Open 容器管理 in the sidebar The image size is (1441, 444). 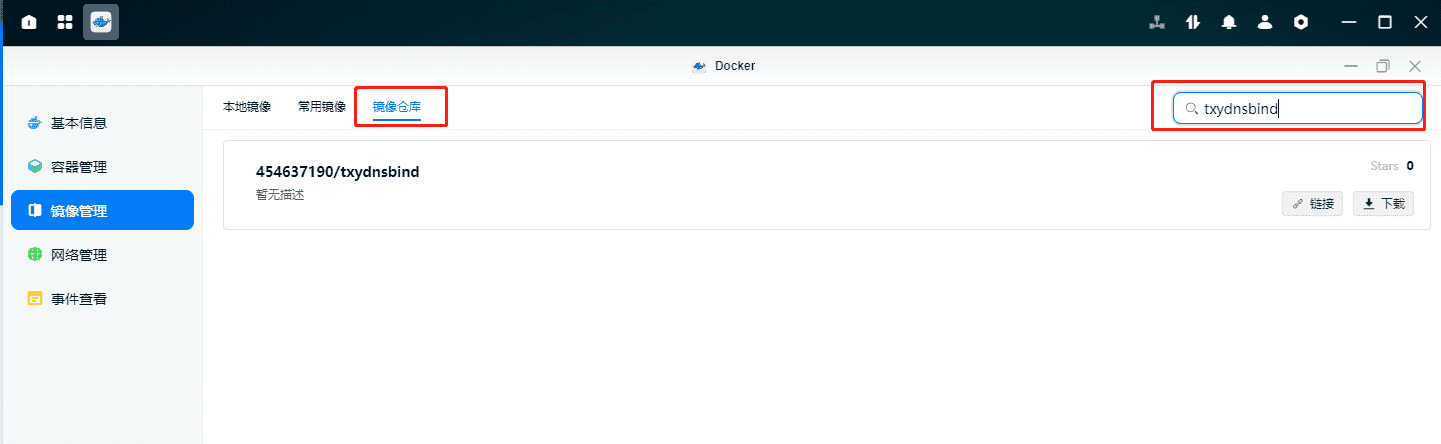(102, 167)
